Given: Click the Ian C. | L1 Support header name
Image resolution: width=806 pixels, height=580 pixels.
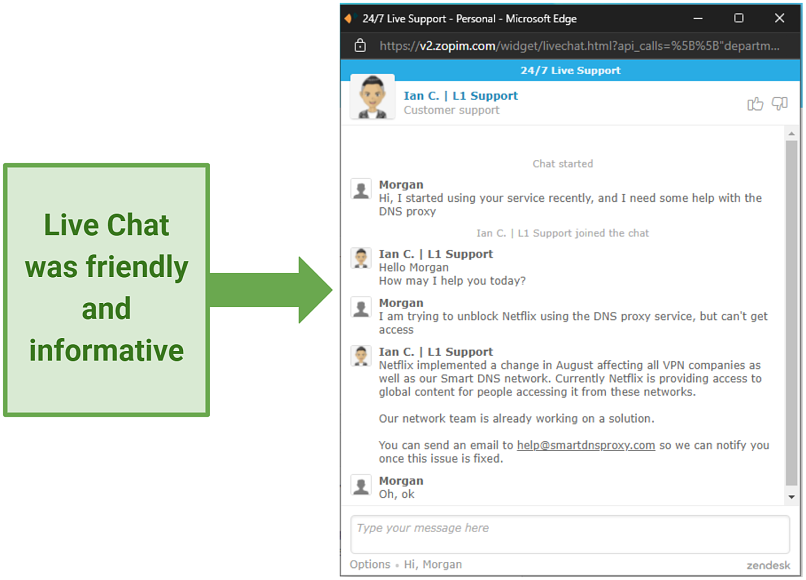Looking at the screenshot, I should (x=461, y=96).
